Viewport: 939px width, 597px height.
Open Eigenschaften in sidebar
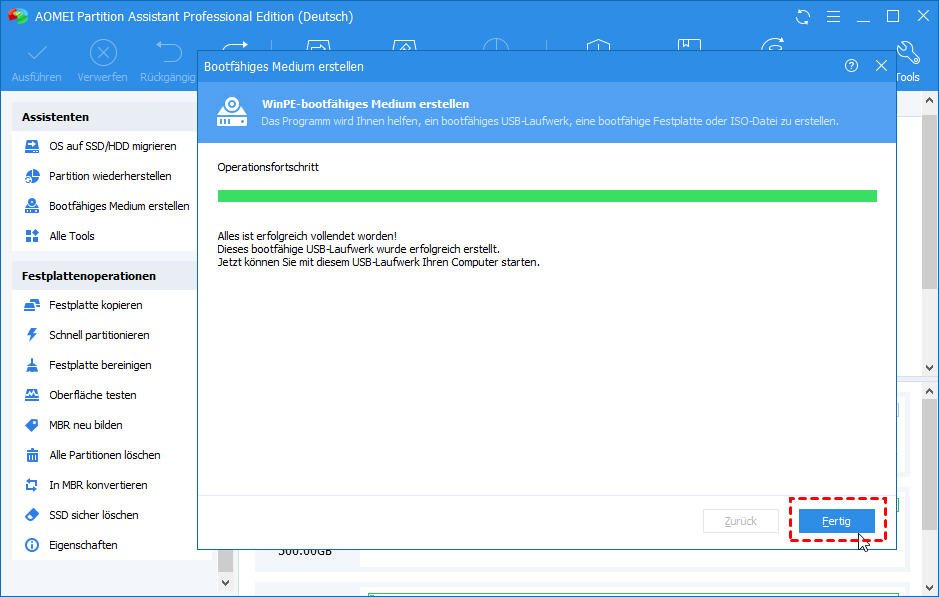(83, 545)
